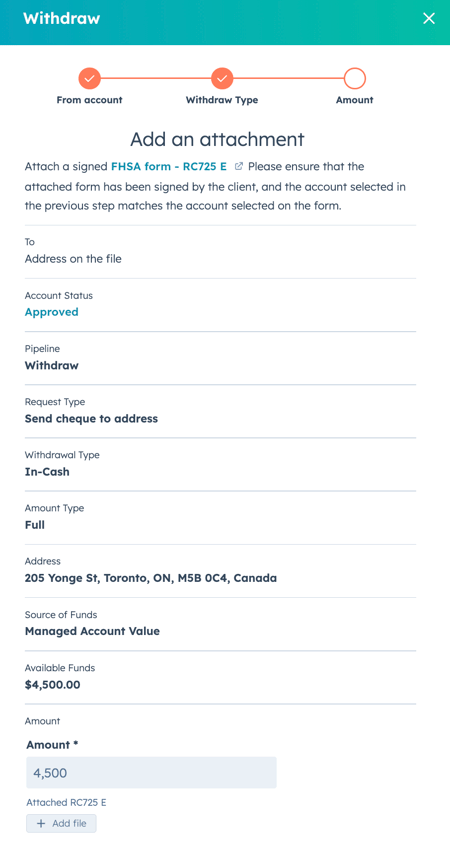The width and height of the screenshot is (450, 845).
Task: Click the Full amount type value
Action: (x=35, y=525)
